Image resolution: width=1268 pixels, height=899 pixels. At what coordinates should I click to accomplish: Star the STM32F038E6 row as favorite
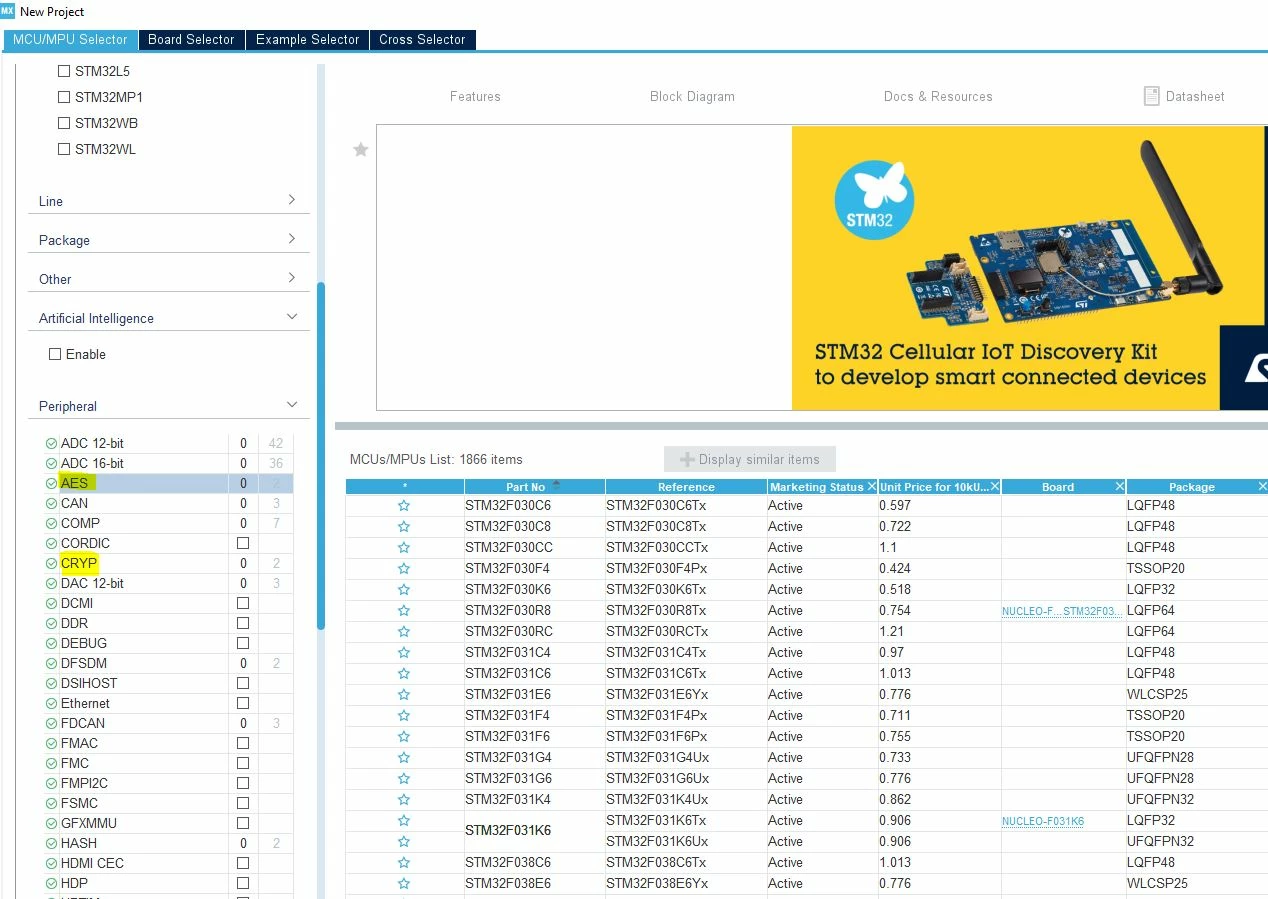point(404,884)
